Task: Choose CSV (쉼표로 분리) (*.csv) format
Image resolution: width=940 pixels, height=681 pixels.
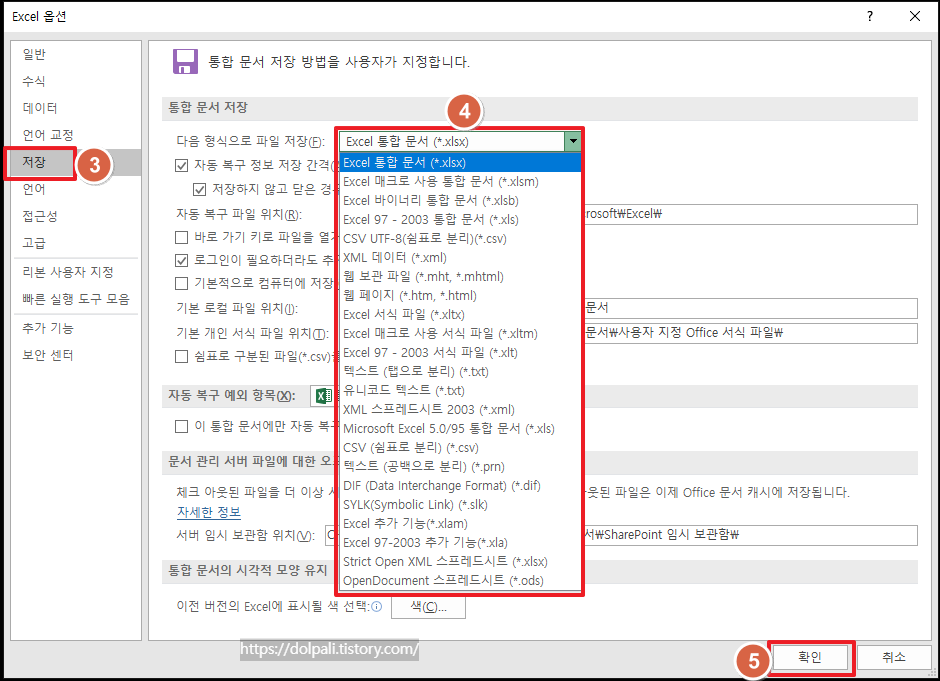Action: pos(460,448)
